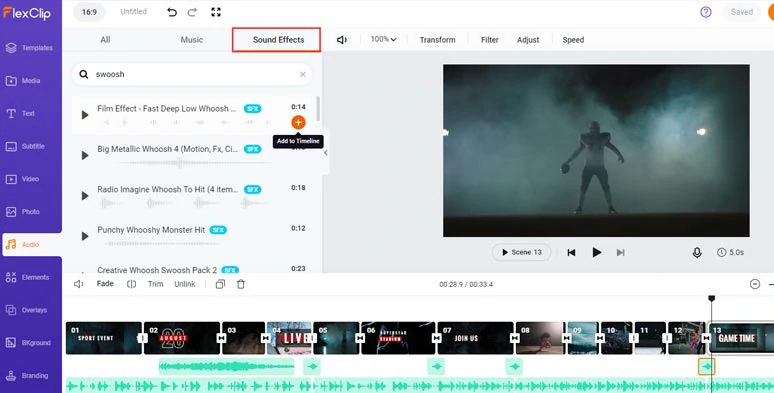
Task: Toggle volume icon beside 100% zoom
Action: 342,39
